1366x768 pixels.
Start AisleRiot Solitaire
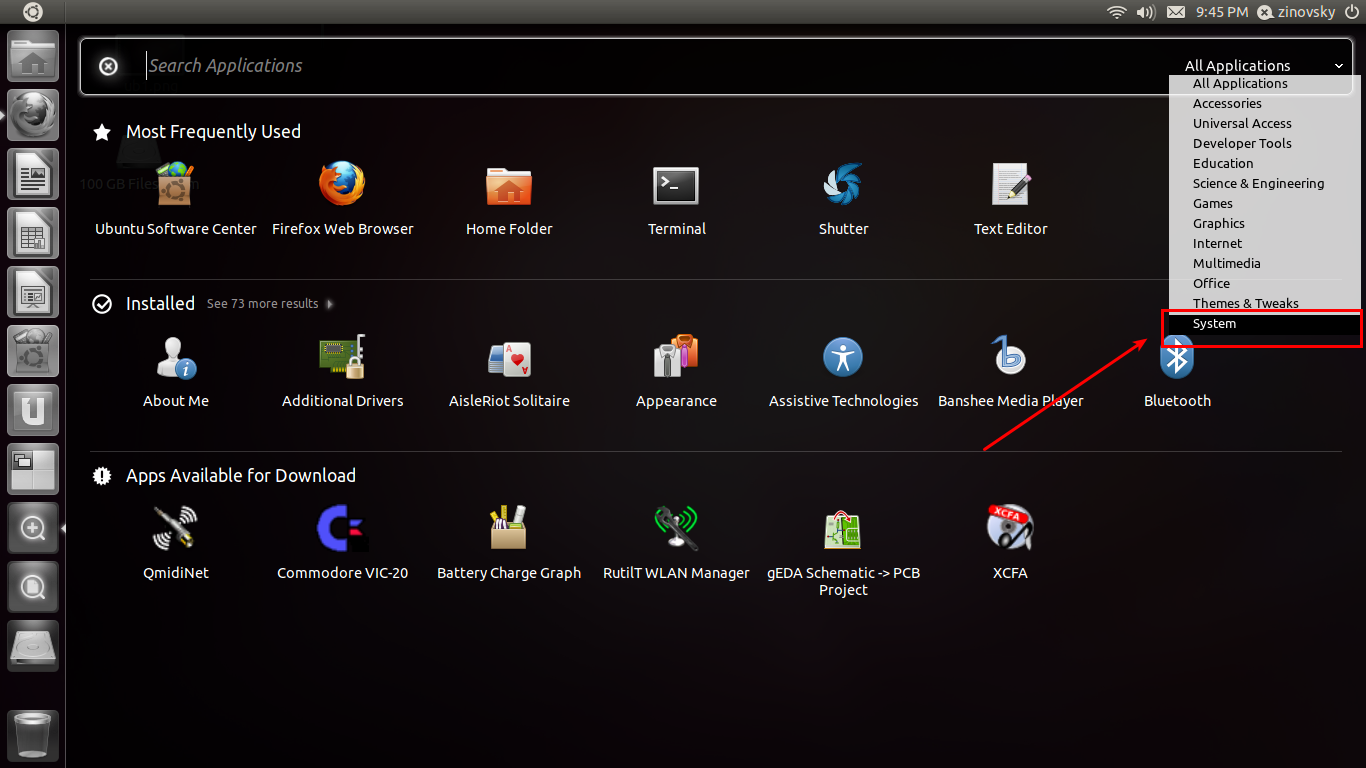[x=509, y=372]
